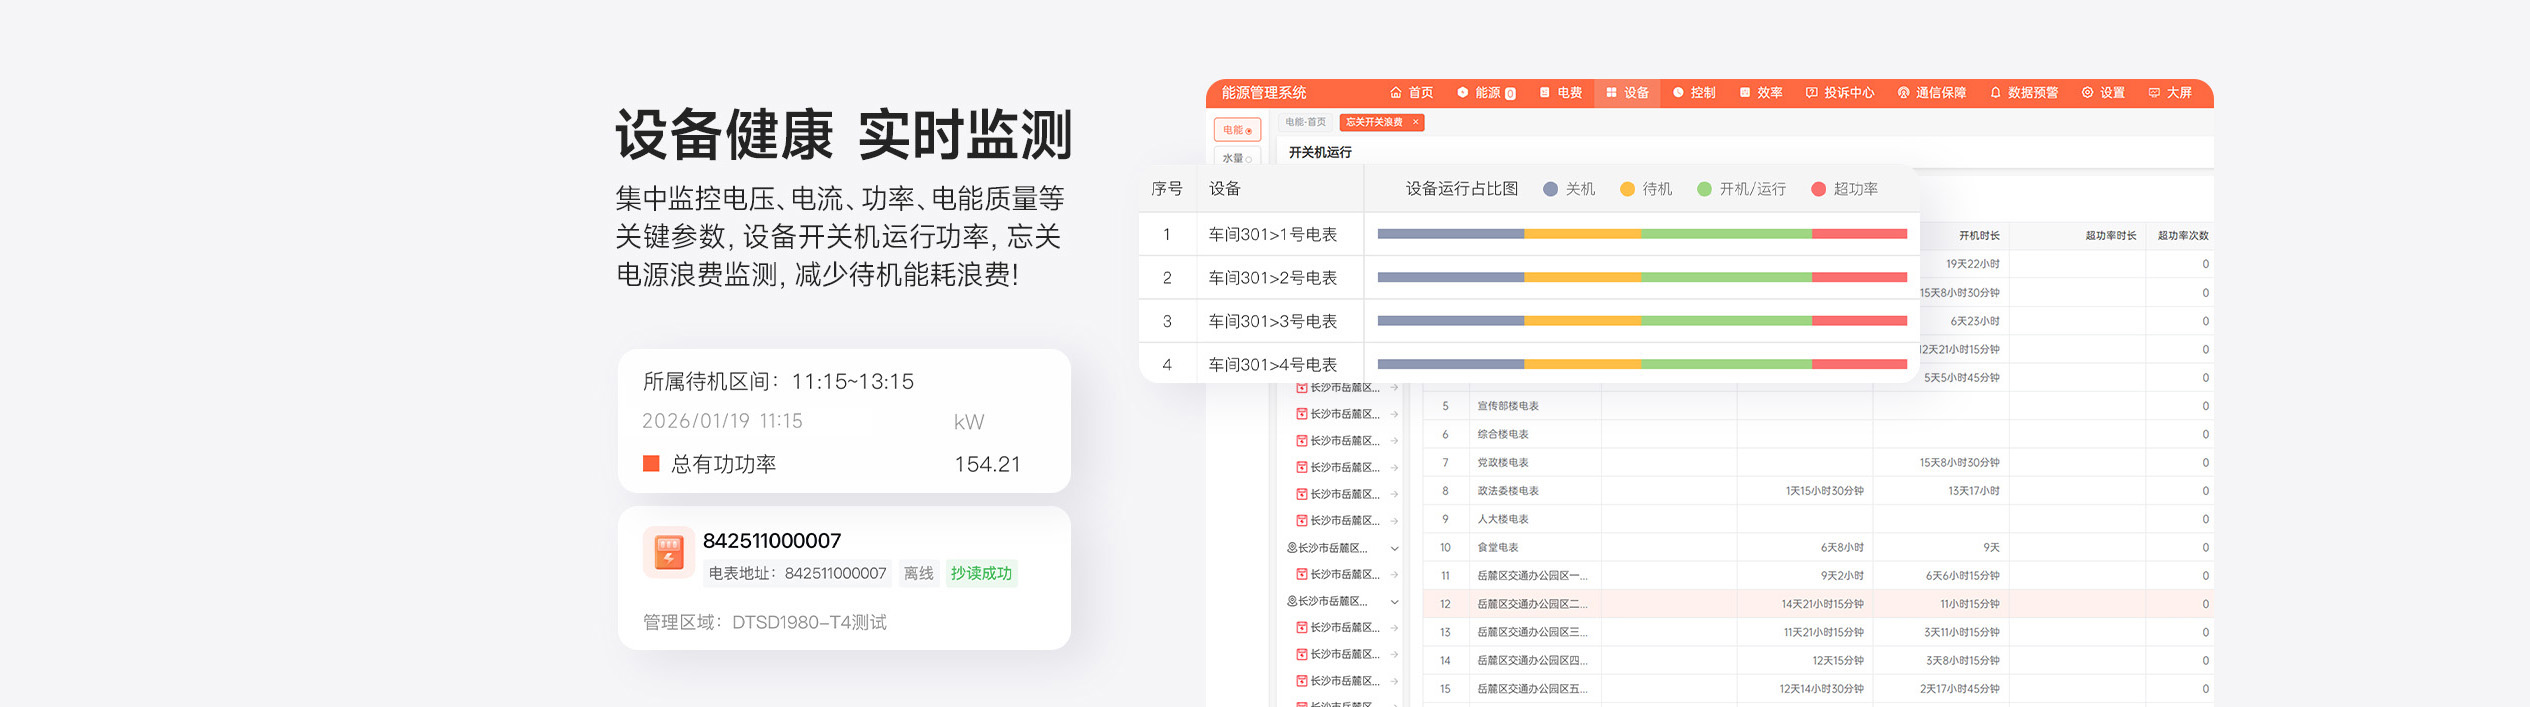
Task: Collapse the lower 长沙市岳麓区 tree group
Action: click(x=1394, y=602)
